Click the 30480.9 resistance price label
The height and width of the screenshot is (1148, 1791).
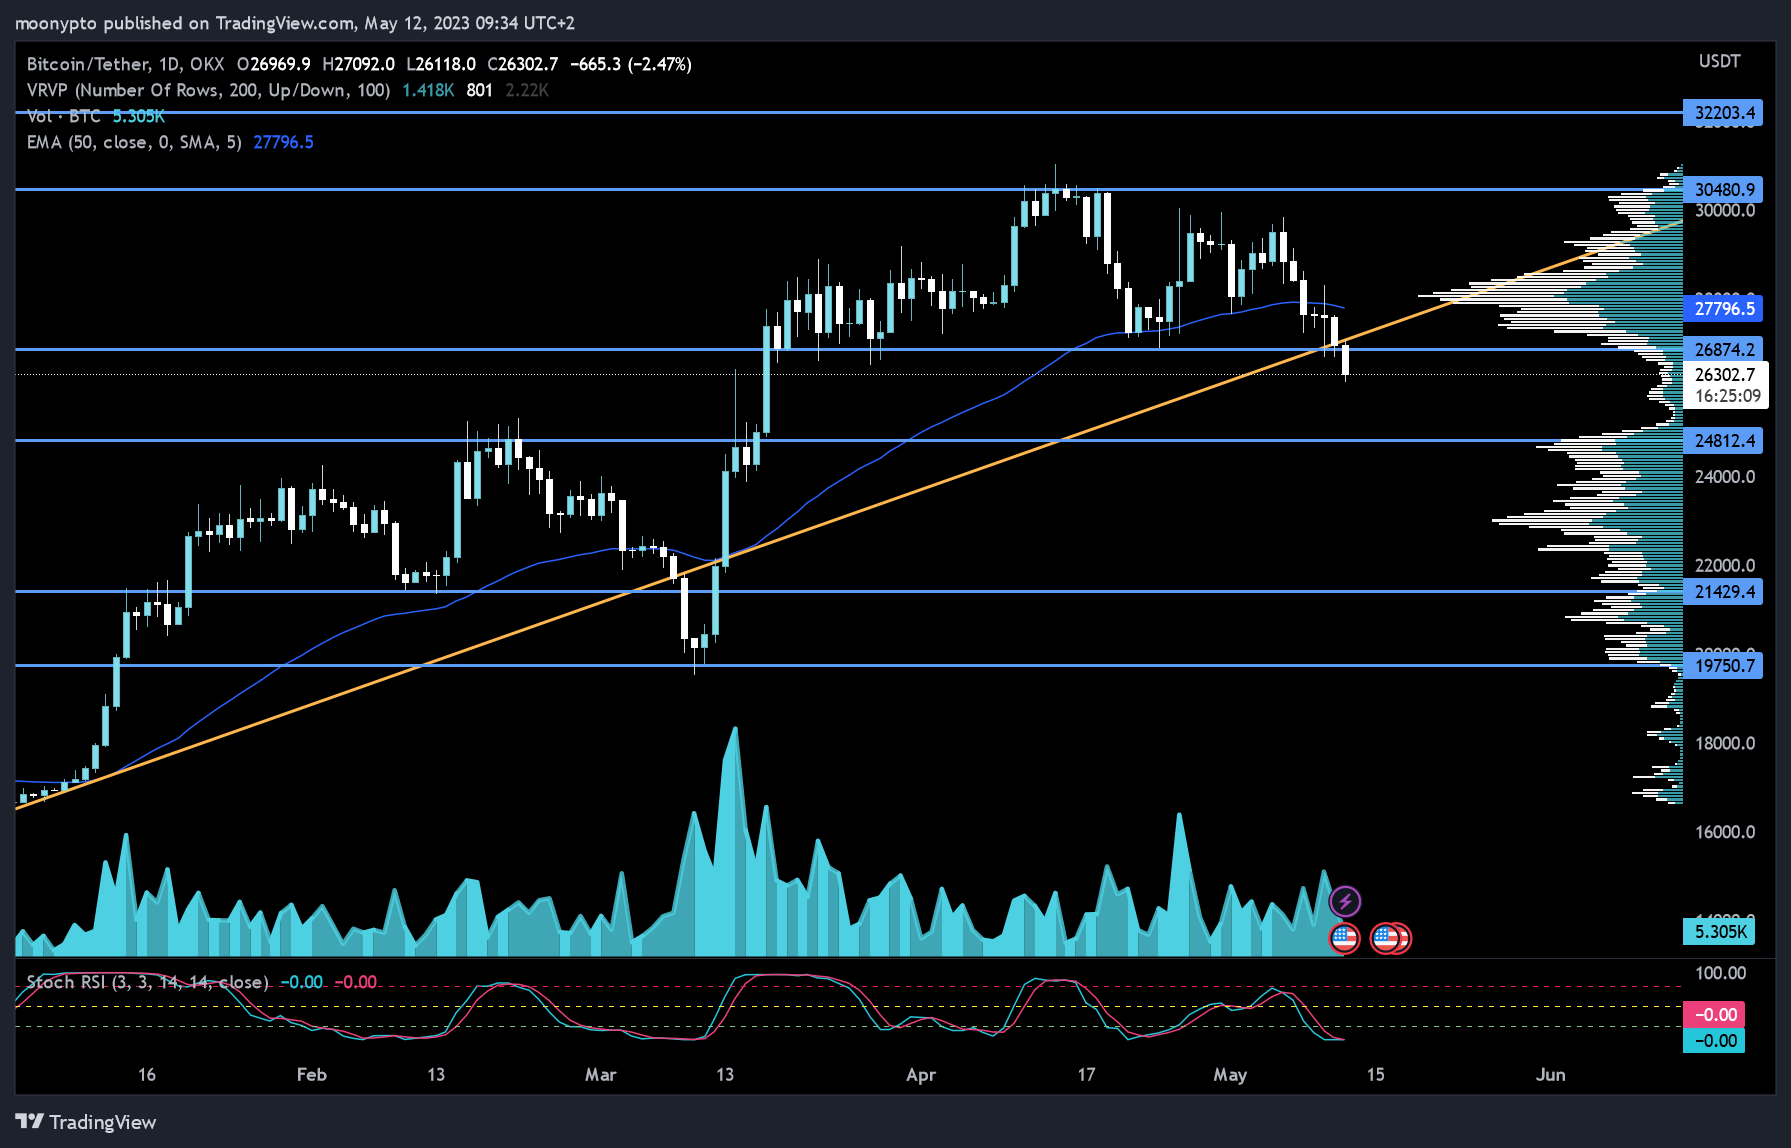pos(1724,189)
